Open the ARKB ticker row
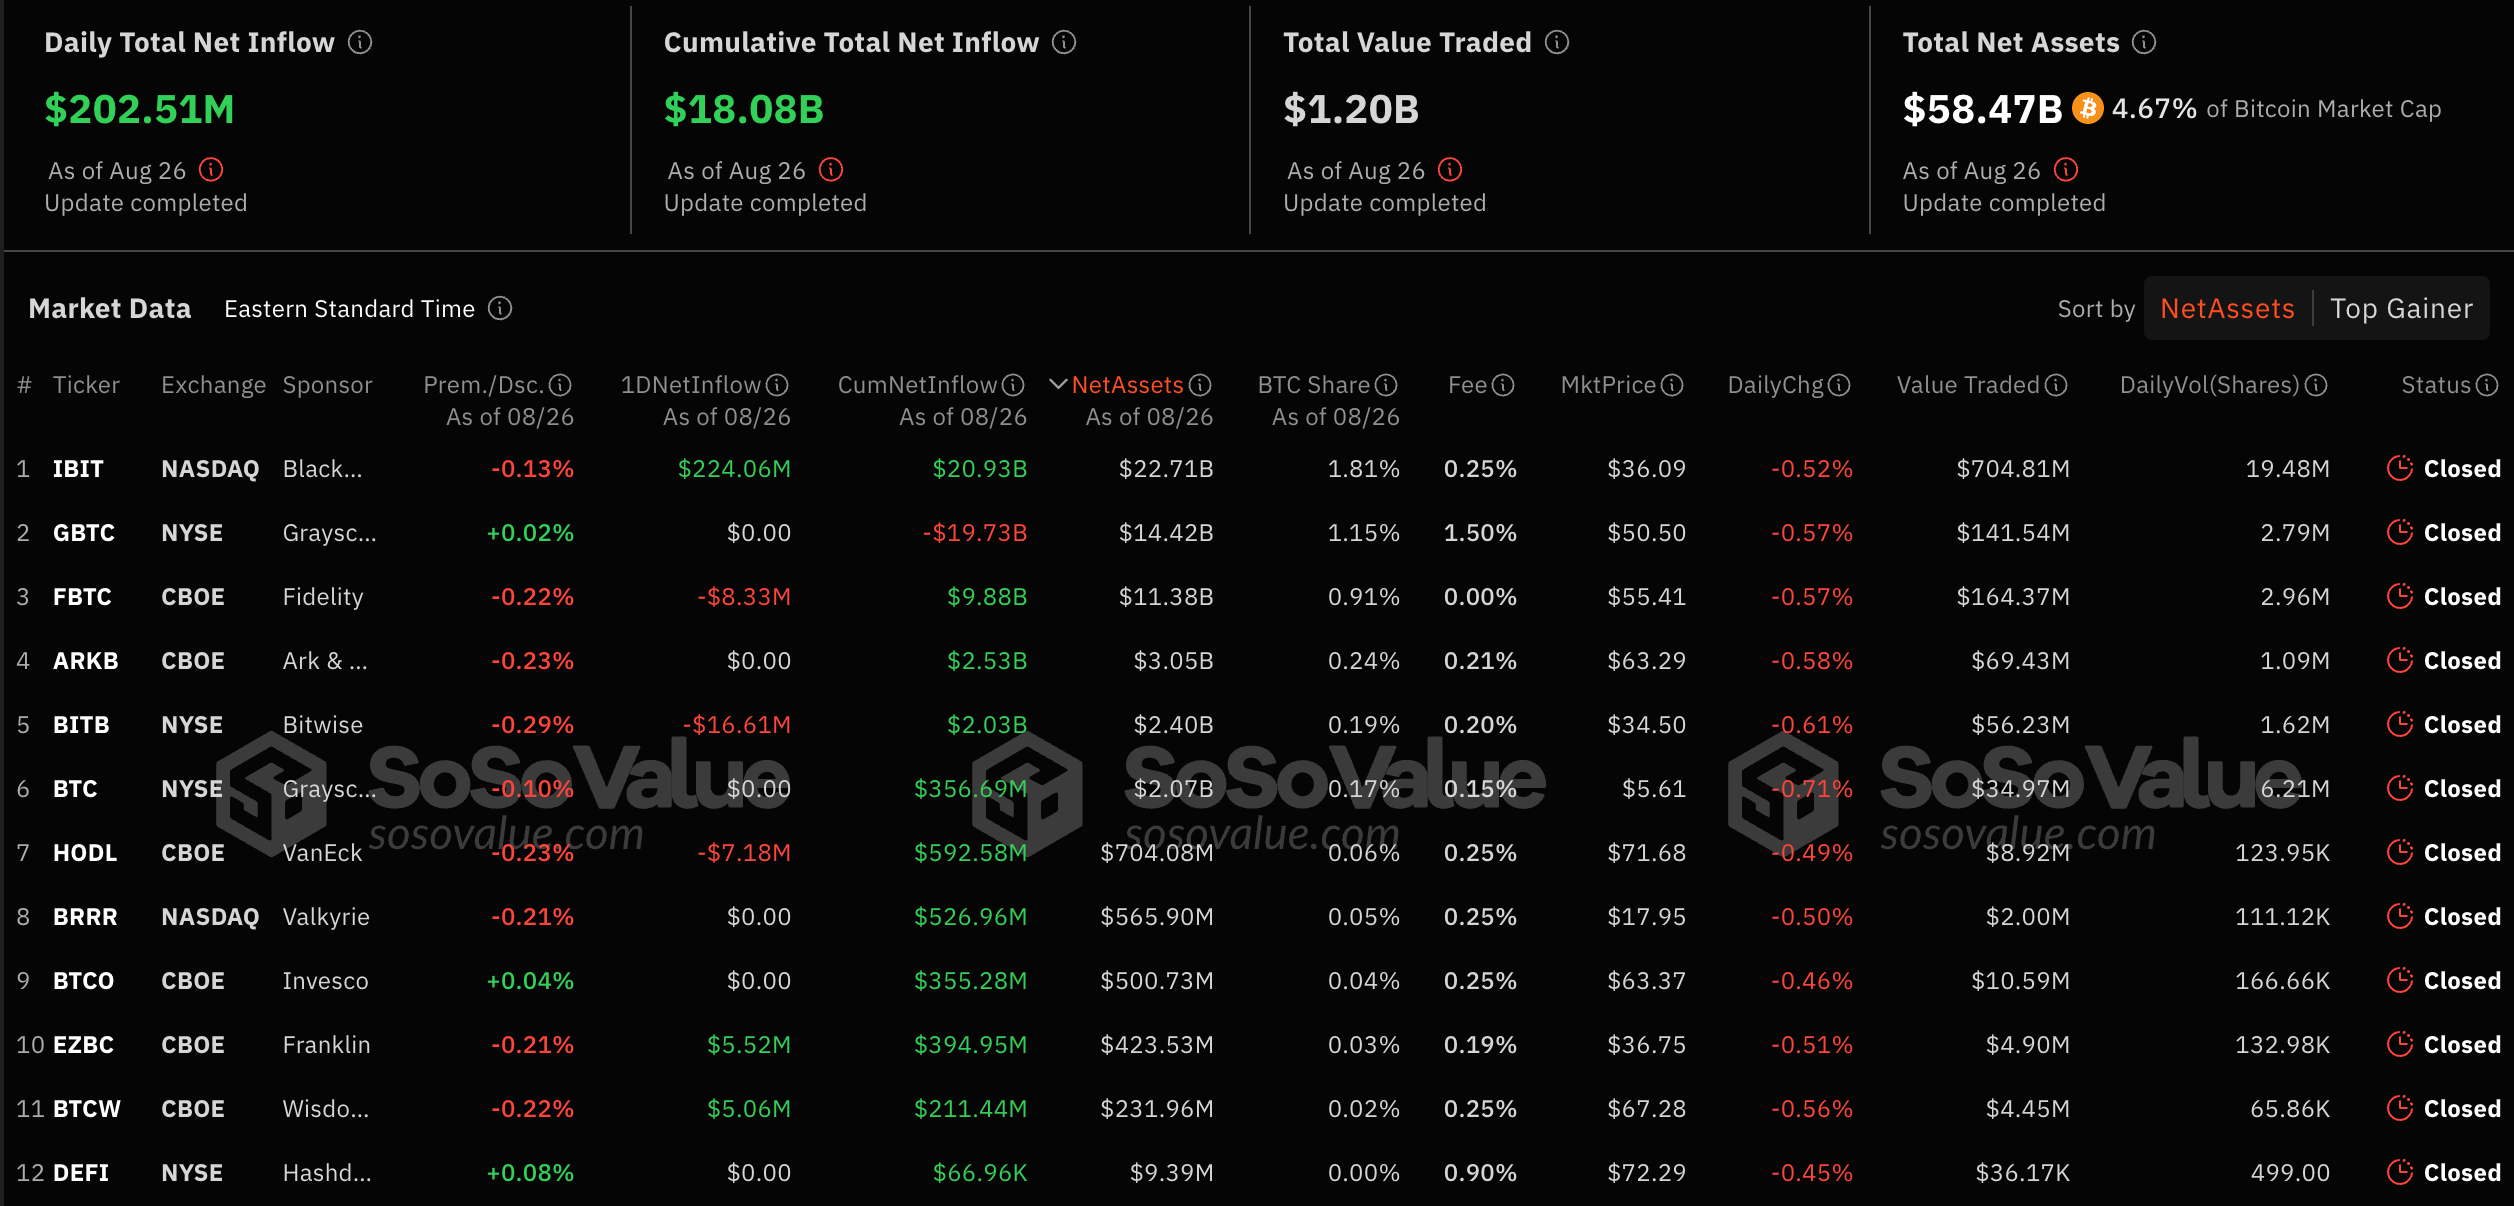Image resolution: width=2514 pixels, height=1206 pixels. click(1257, 660)
